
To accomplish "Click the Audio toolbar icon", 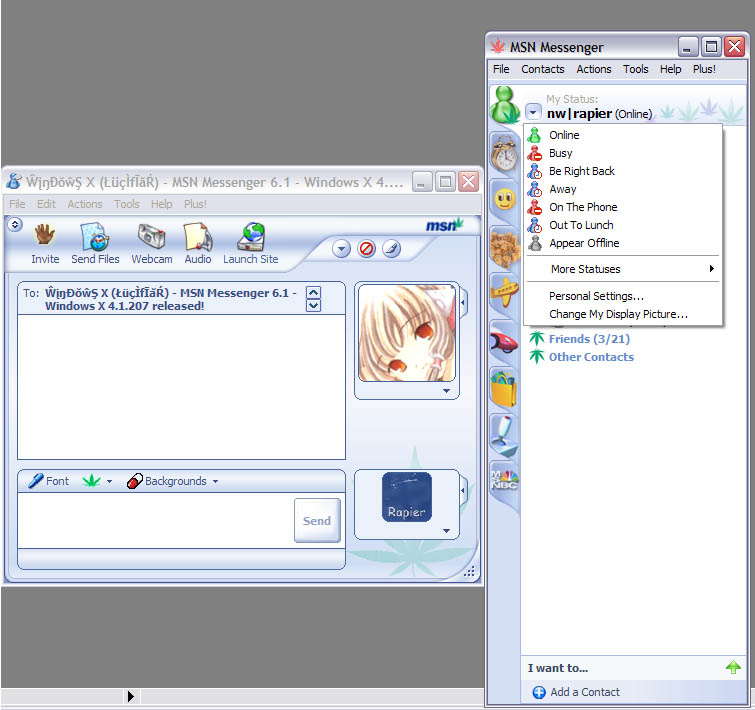I will pyautogui.click(x=198, y=236).
